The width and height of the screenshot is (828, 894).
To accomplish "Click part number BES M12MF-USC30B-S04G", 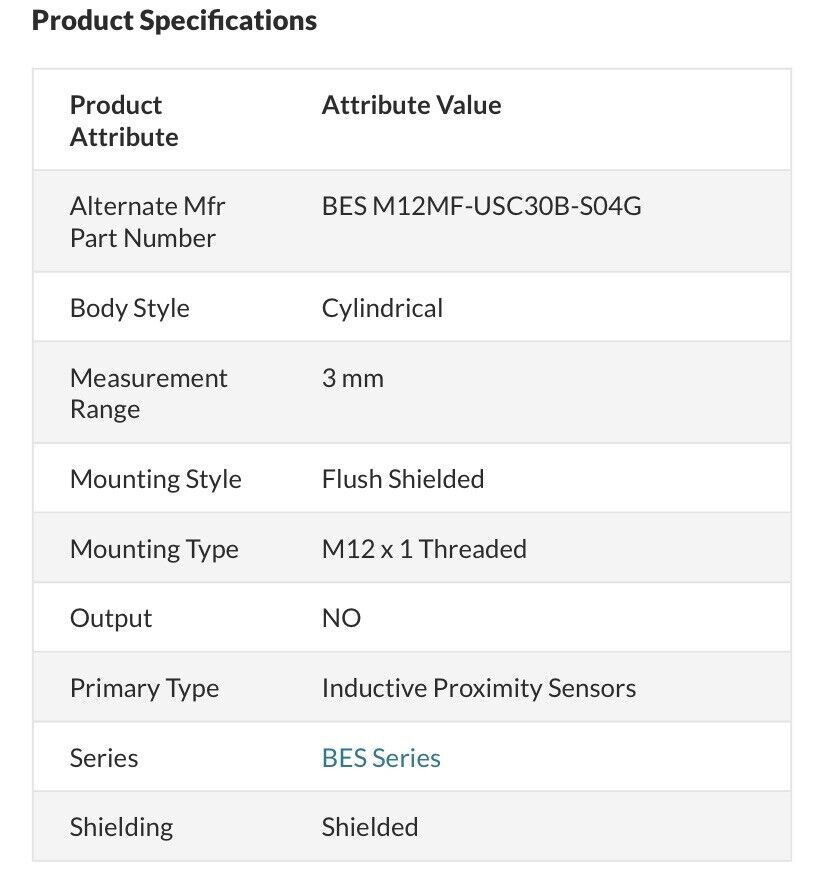I will point(482,206).
